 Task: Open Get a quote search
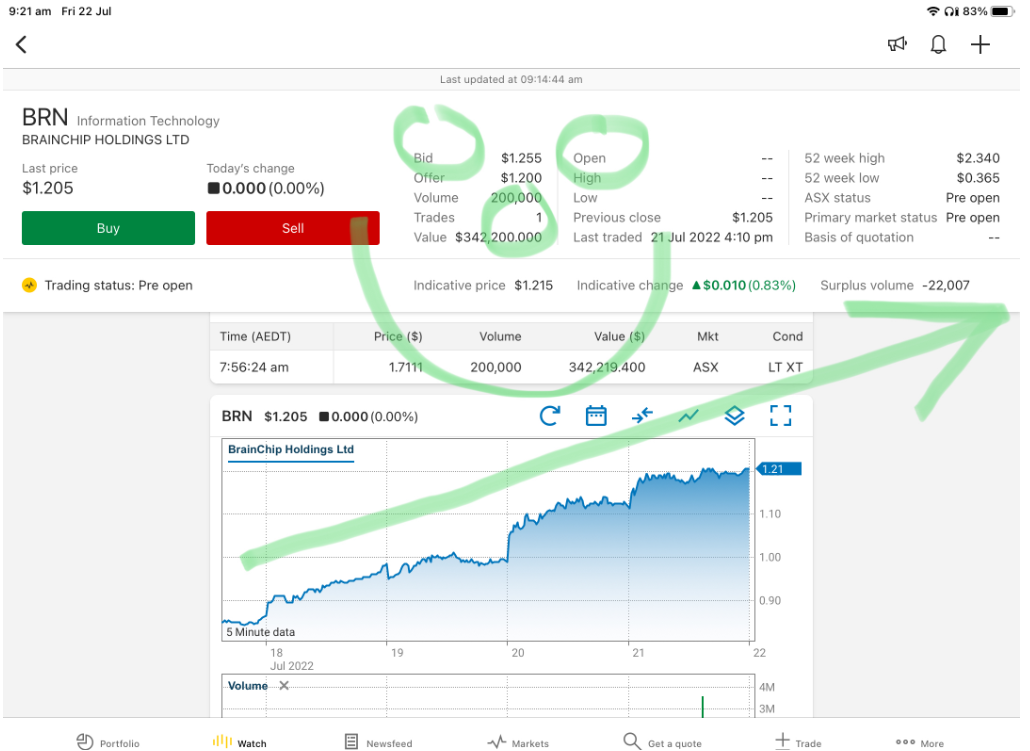pyautogui.click(x=662, y=742)
